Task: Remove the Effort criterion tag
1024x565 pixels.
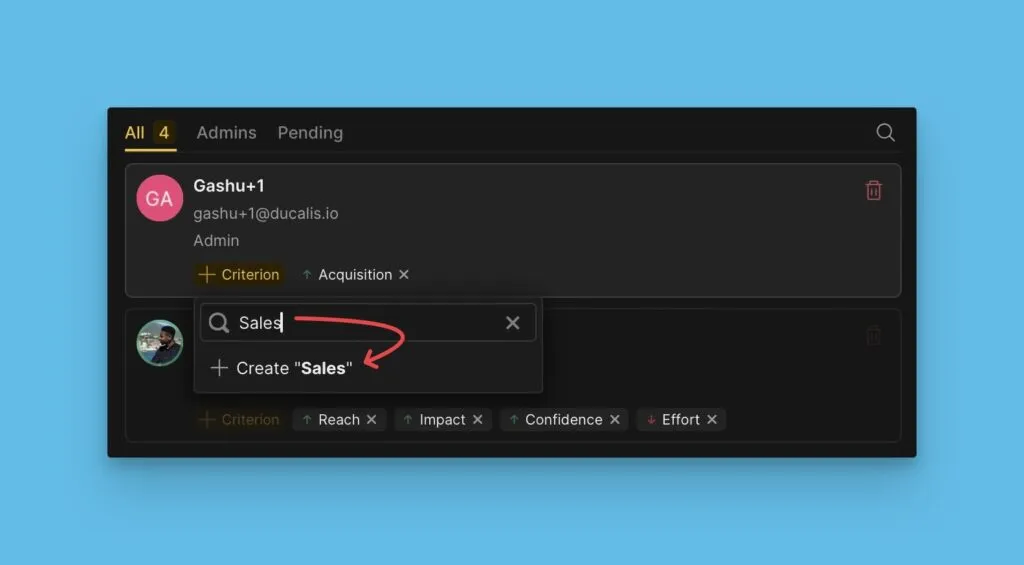Action: (x=712, y=420)
